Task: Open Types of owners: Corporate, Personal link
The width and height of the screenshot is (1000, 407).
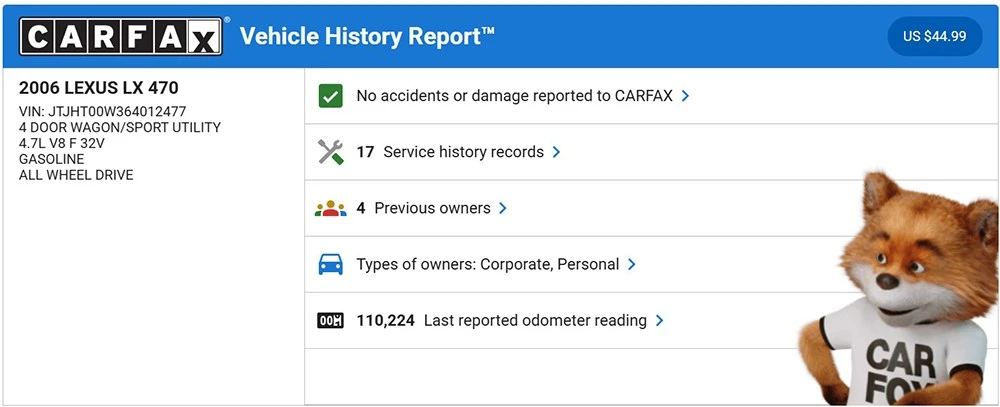Action: (488, 264)
